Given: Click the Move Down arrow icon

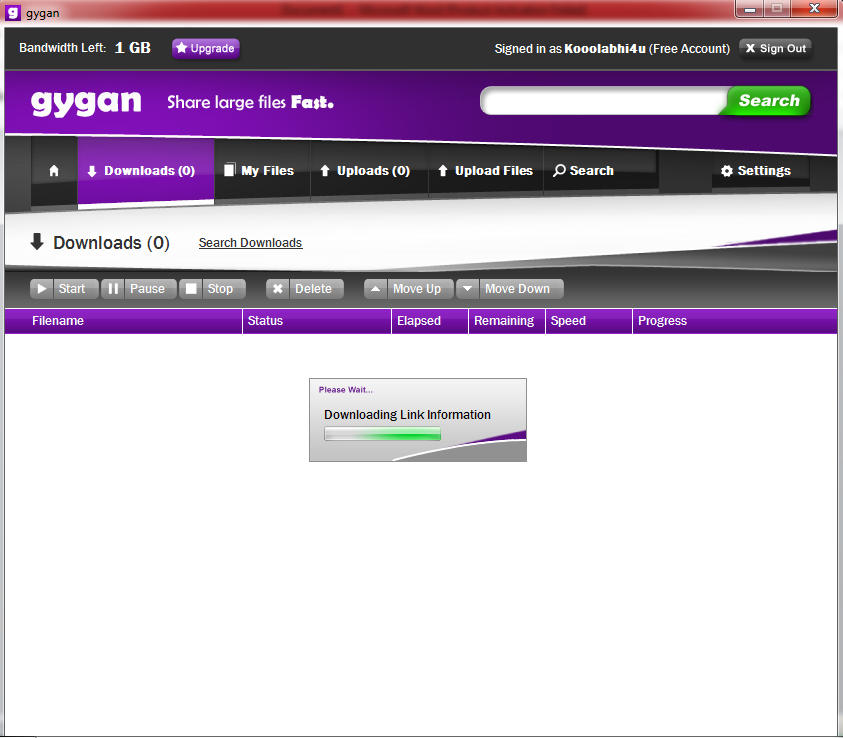Looking at the screenshot, I should [467, 289].
